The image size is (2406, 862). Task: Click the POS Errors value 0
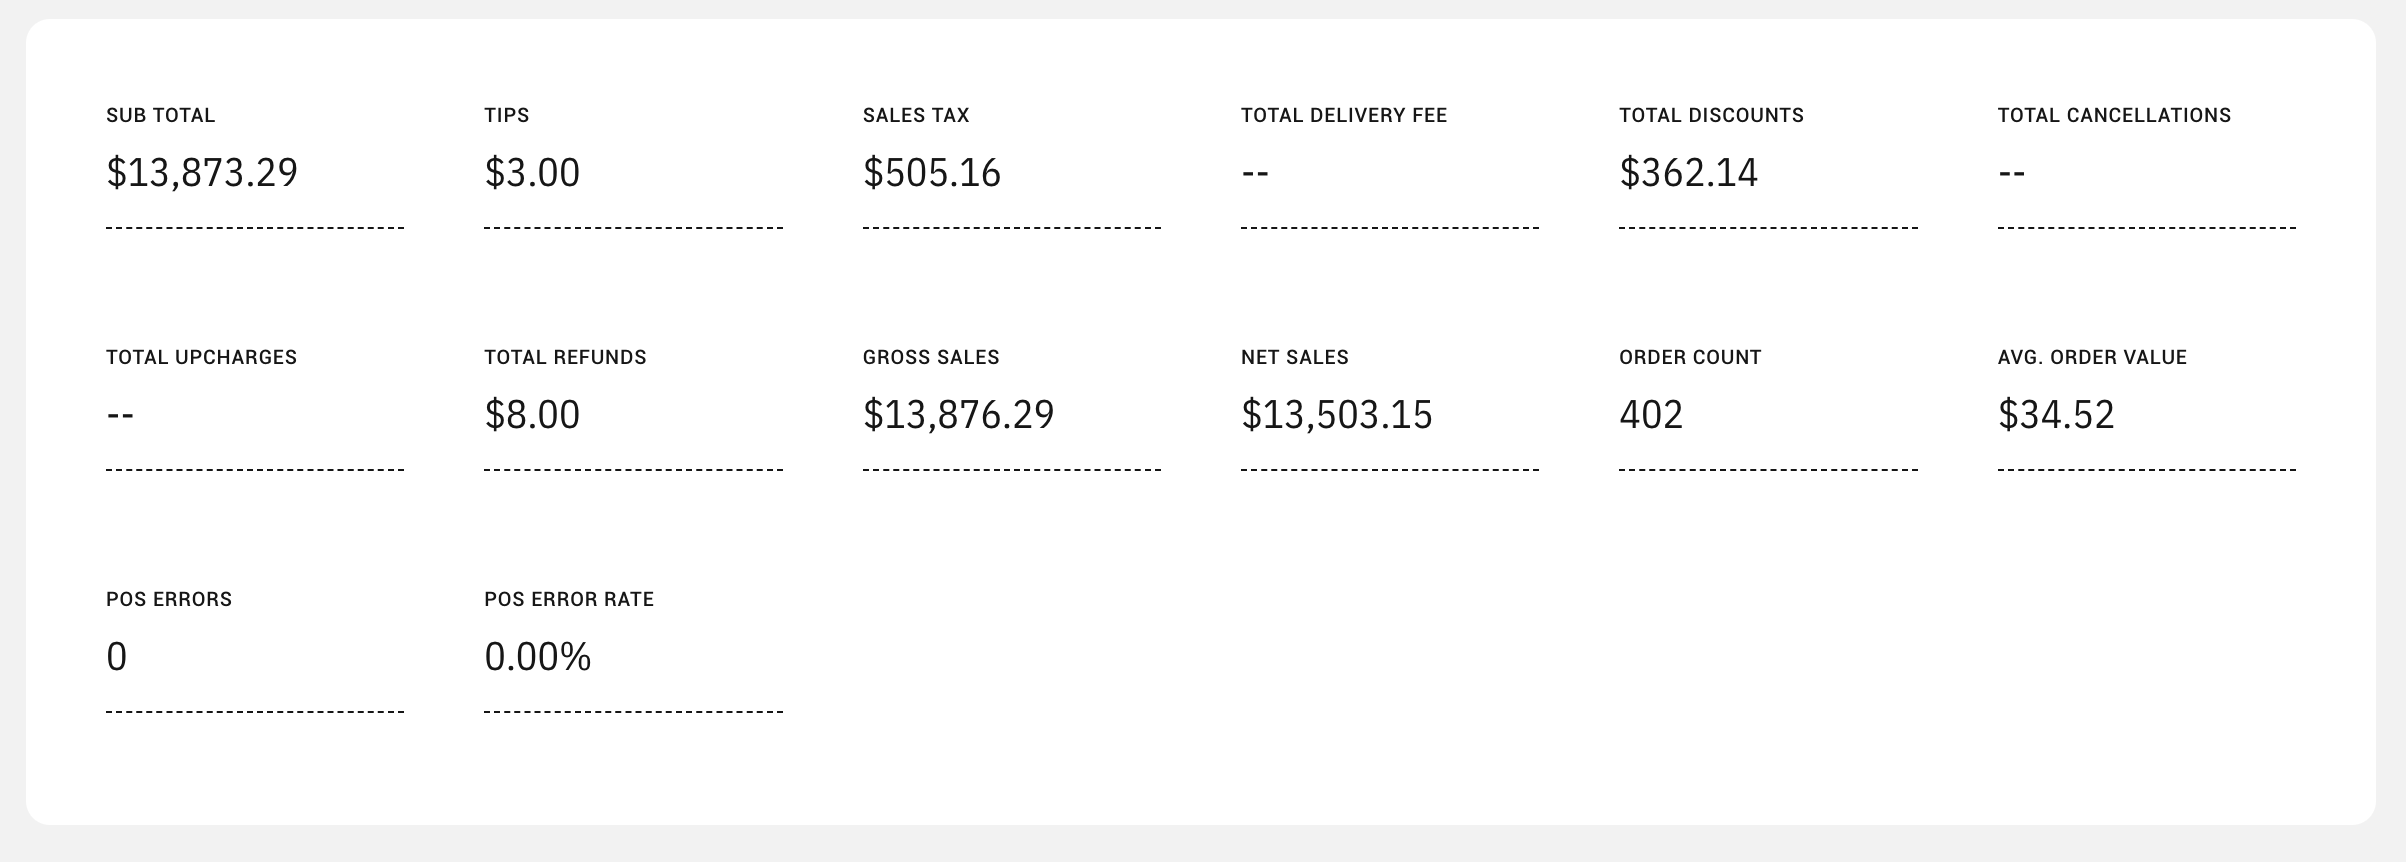116,657
